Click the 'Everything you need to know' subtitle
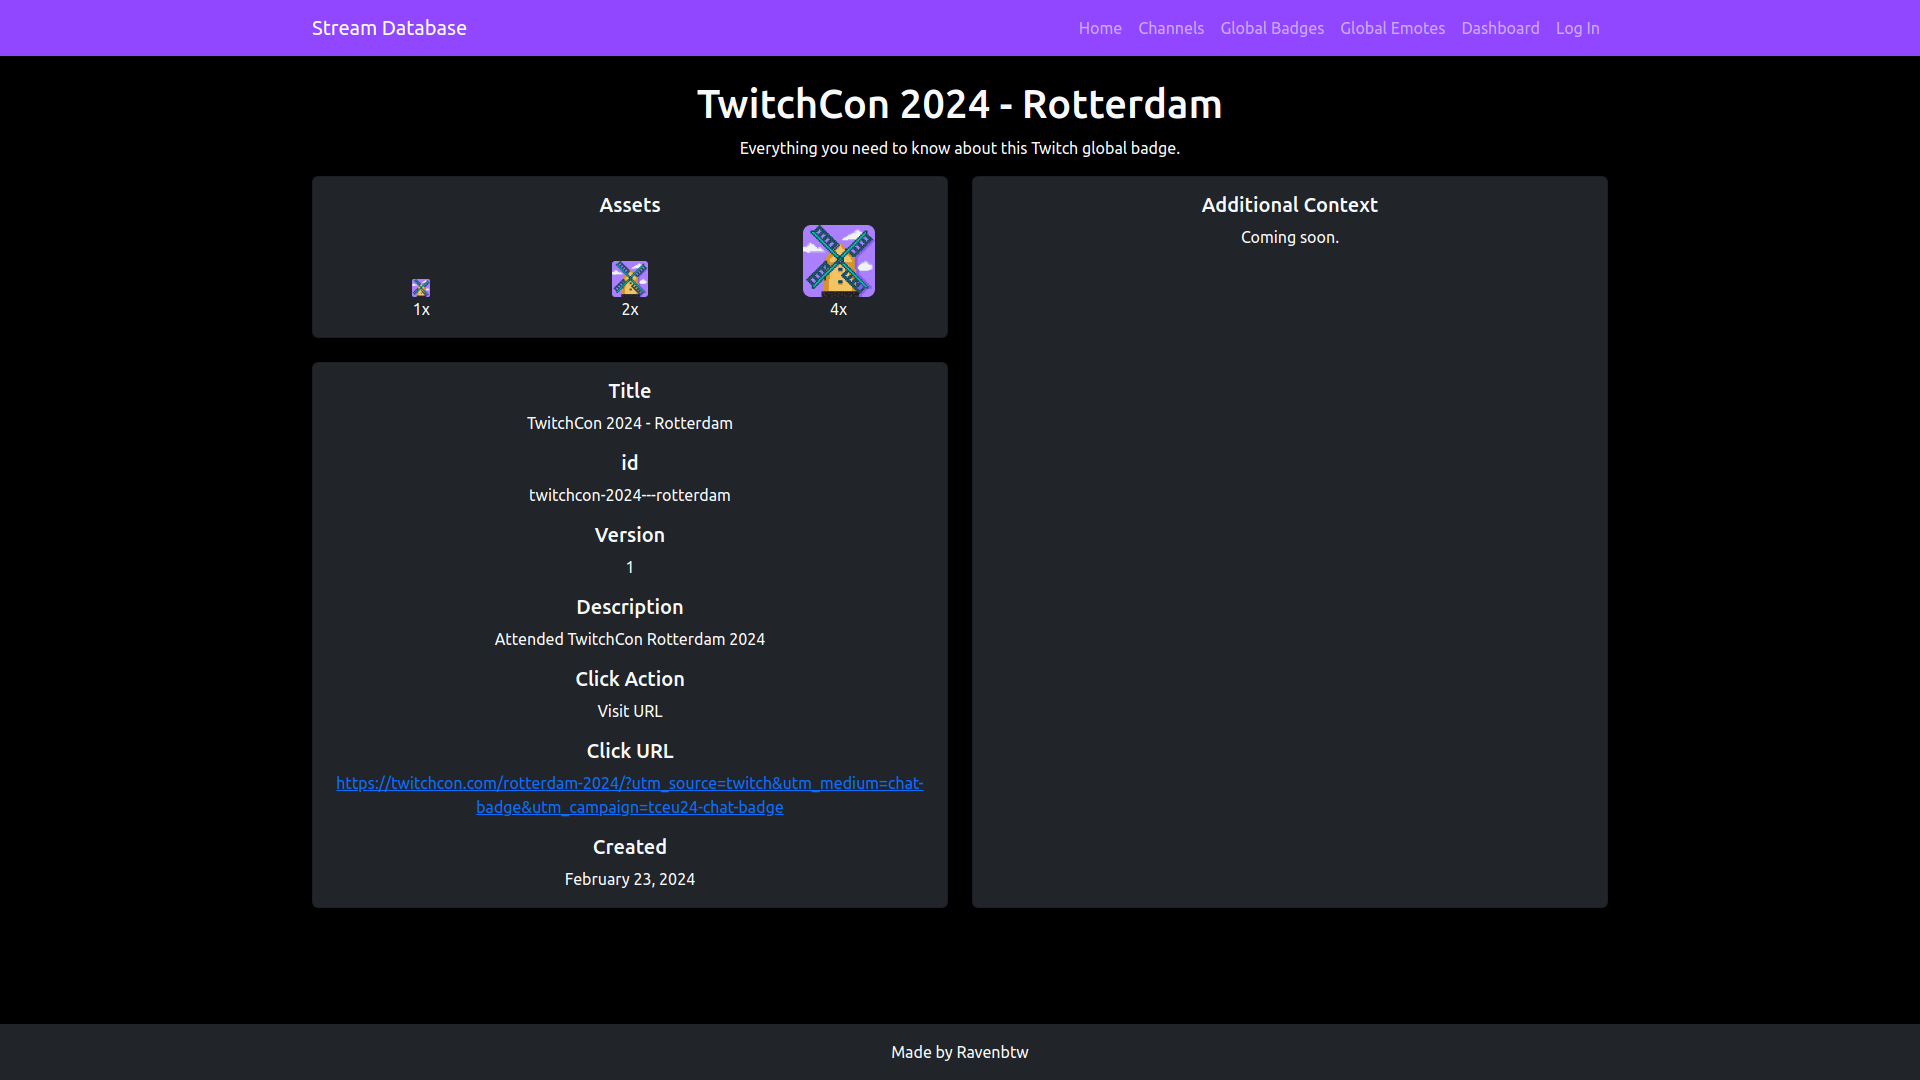 [x=960, y=148]
